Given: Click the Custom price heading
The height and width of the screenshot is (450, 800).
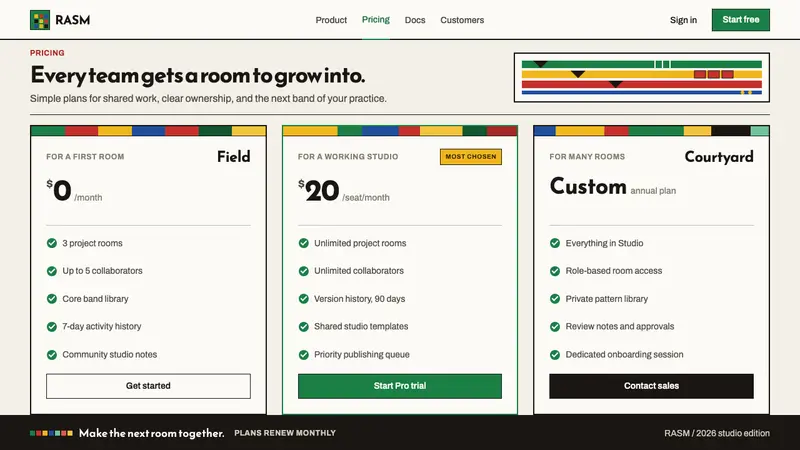Looking at the screenshot, I should [588, 186].
